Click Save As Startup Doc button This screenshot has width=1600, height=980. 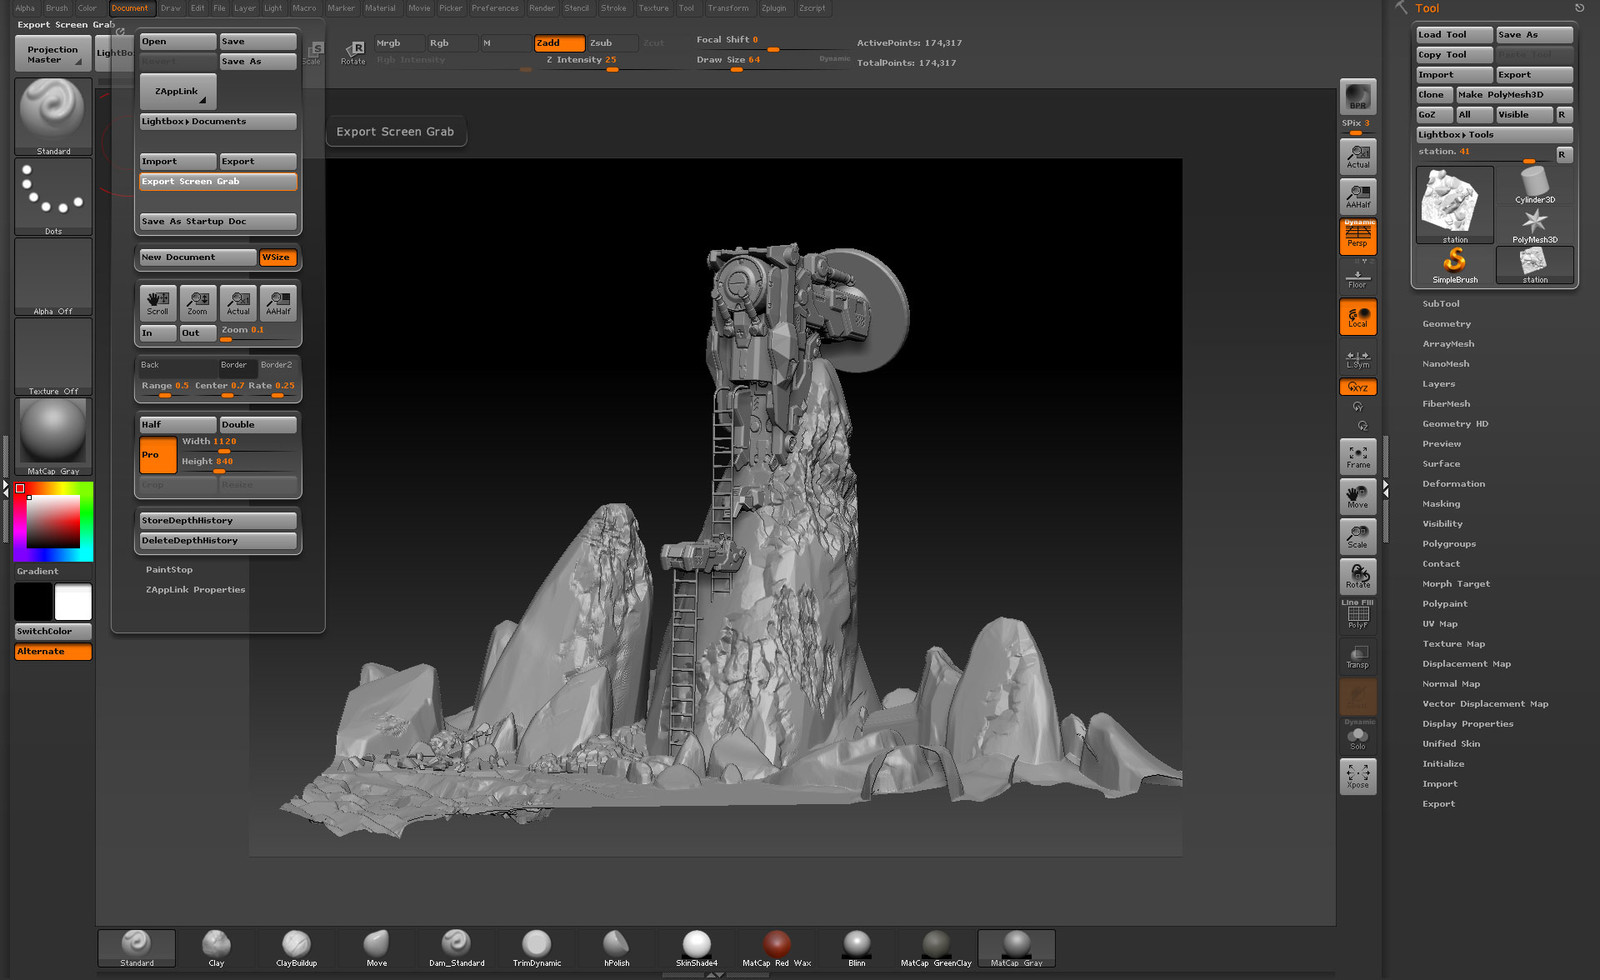coord(218,221)
